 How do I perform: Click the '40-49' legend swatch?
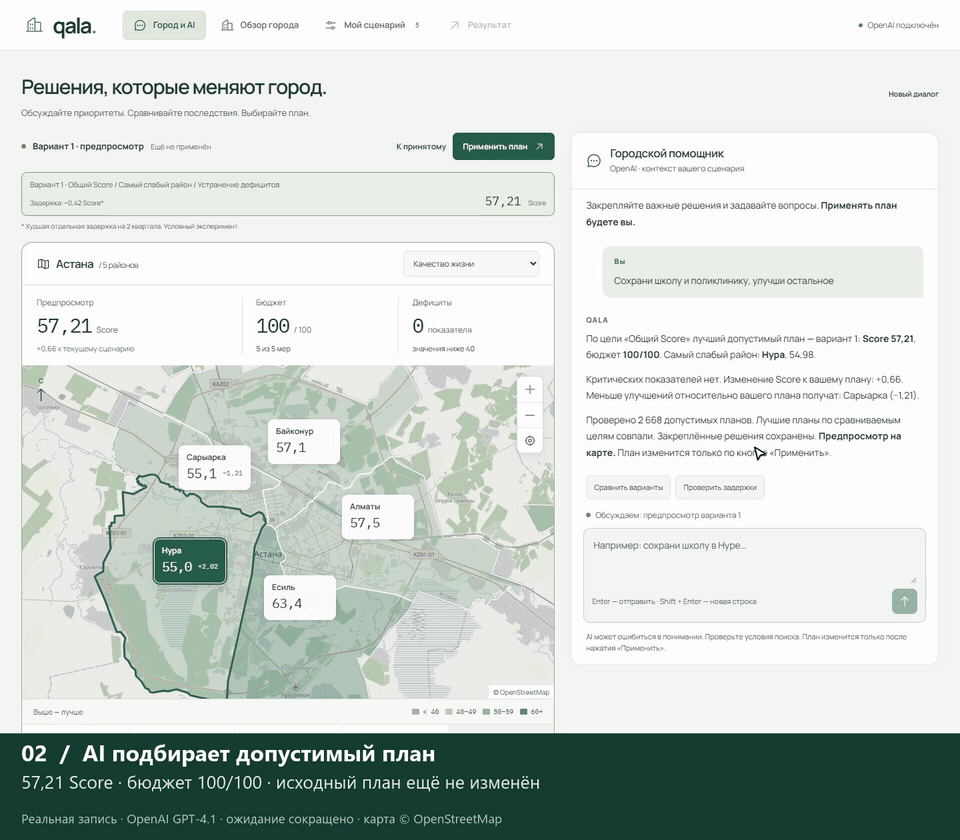(449, 712)
